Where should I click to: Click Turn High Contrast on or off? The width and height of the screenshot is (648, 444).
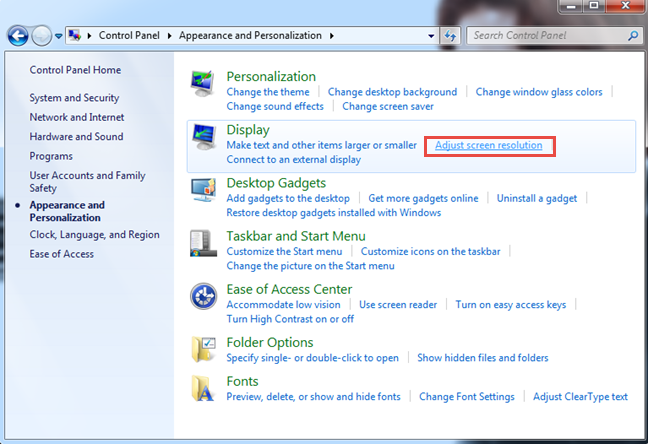(x=290, y=319)
